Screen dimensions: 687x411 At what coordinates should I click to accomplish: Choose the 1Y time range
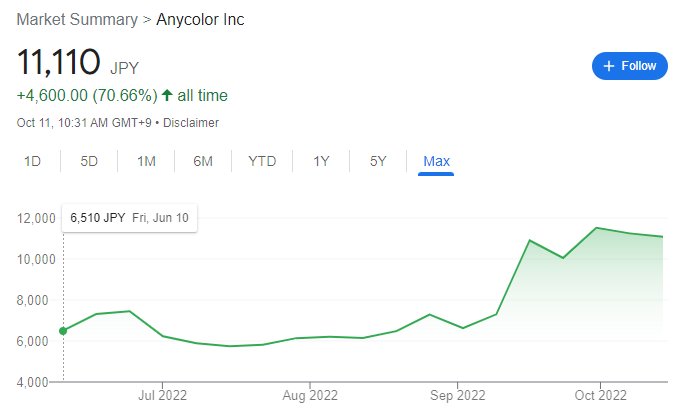tap(321, 161)
